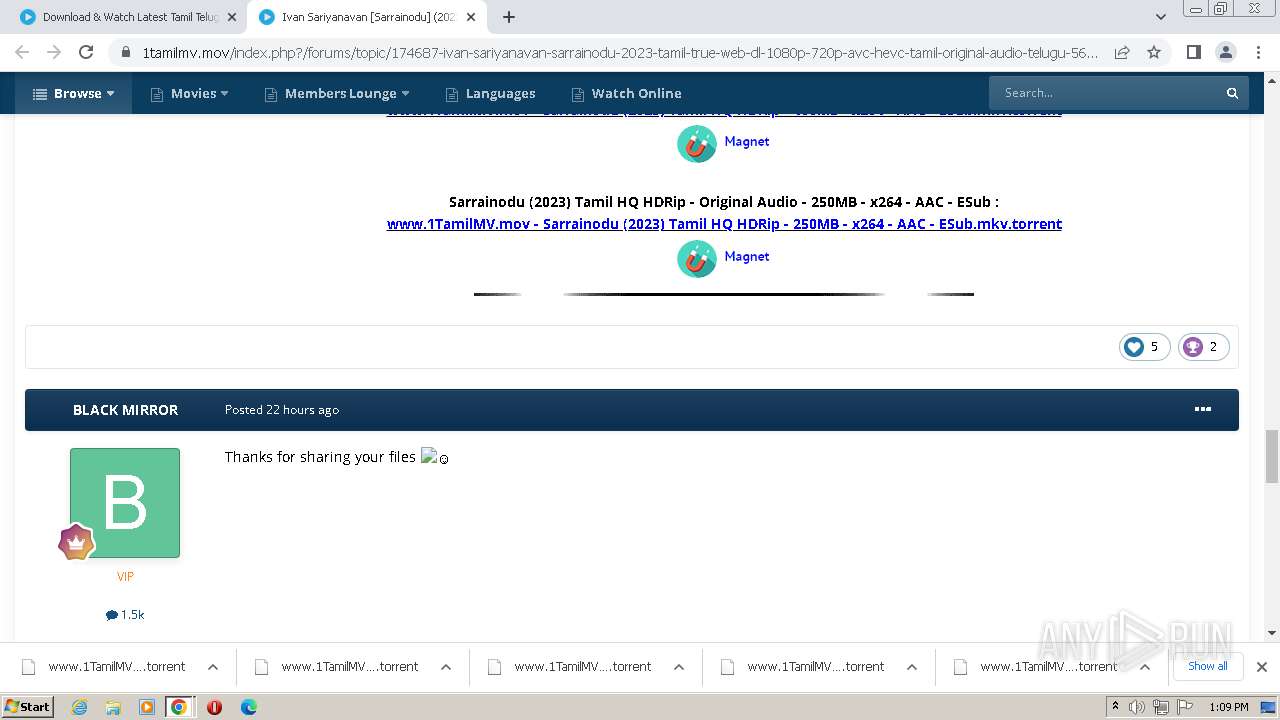The height and width of the screenshot is (720, 1280).
Task: Close the Download & Watch Latest Tamil tab
Action: click(x=232, y=17)
